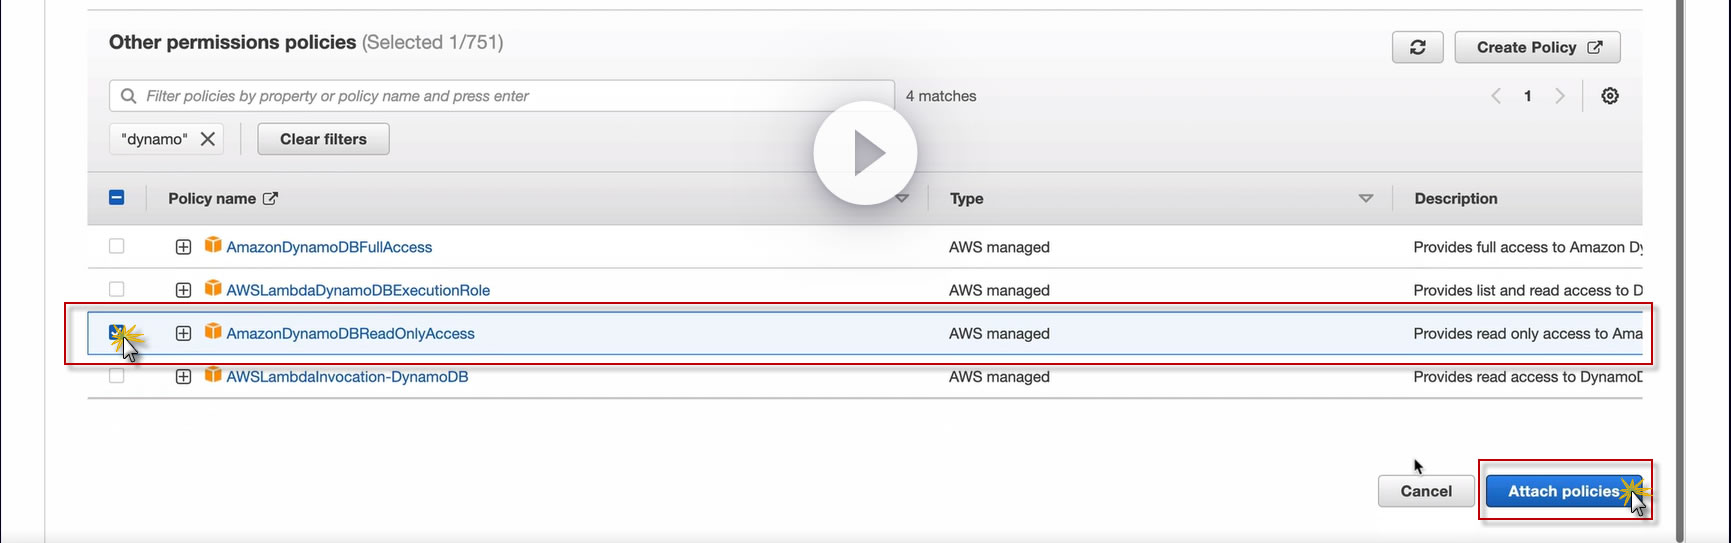Open the table preferences gear icon

[1610, 96]
